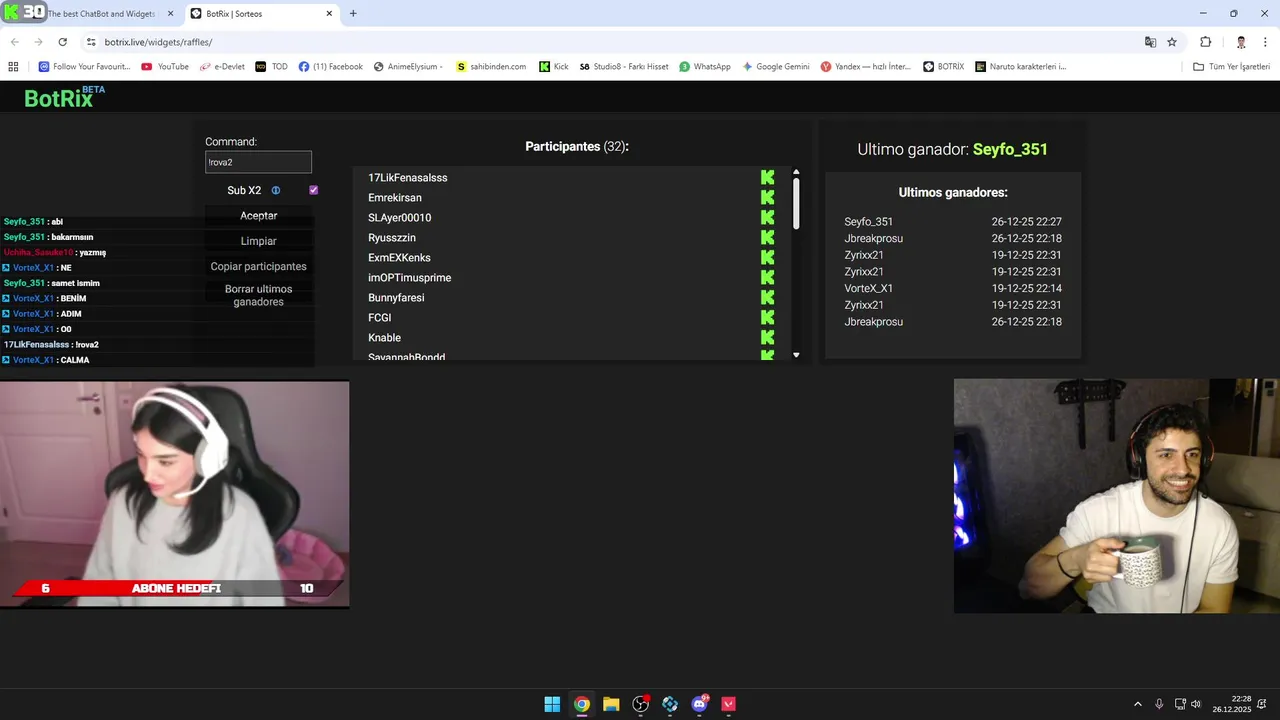Select participant Knable
This screenshot has width=1280, height=720.
[384, 337]
